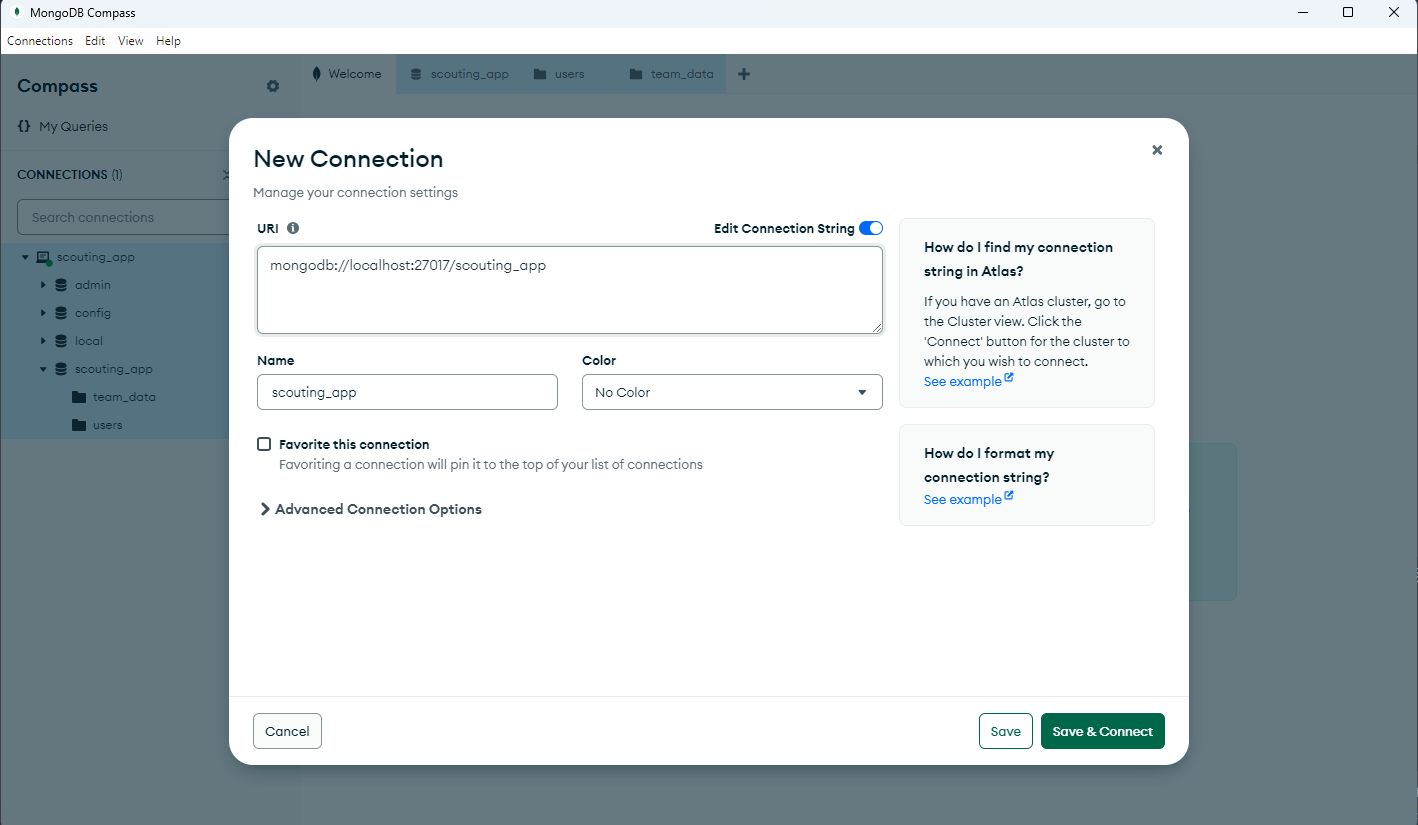Click the Cancel button

coord(287,731)
